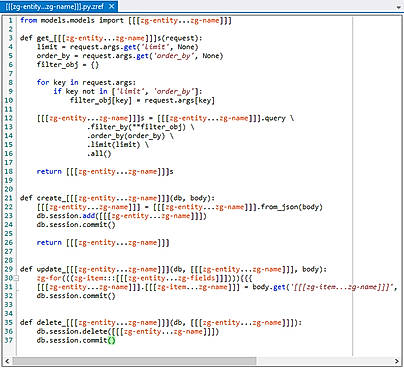Click the 'body.get' call on line 31
Viewport: 404px width, 368px height.
click(325, 287)
